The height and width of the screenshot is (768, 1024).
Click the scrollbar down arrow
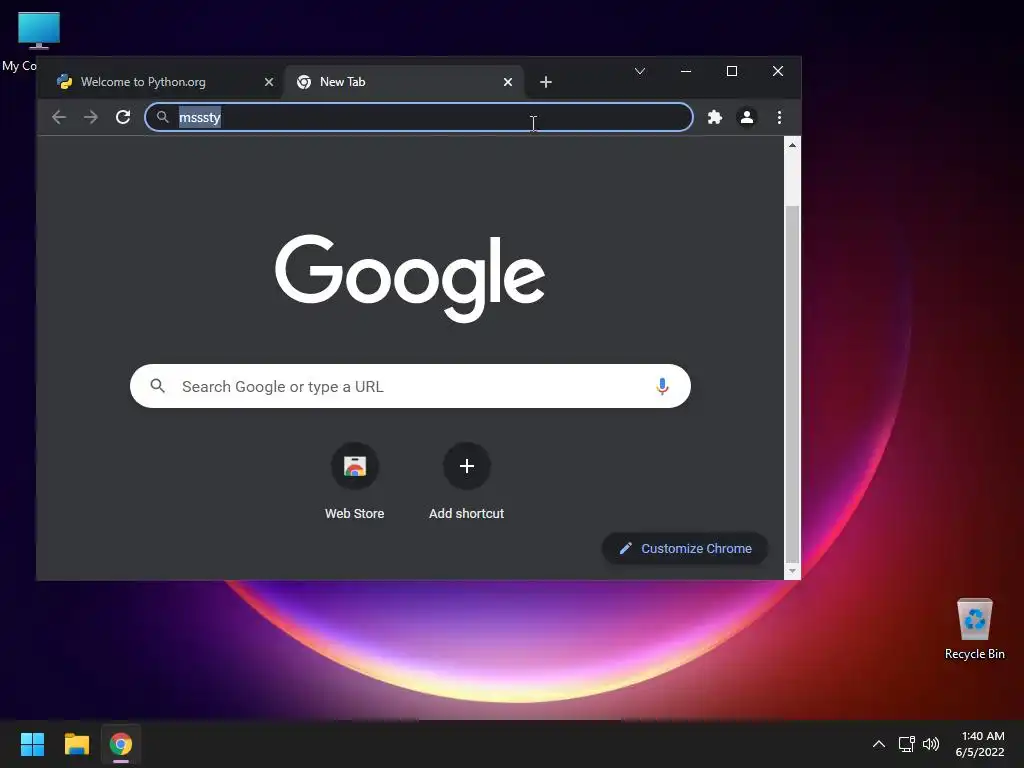point(792,571)
